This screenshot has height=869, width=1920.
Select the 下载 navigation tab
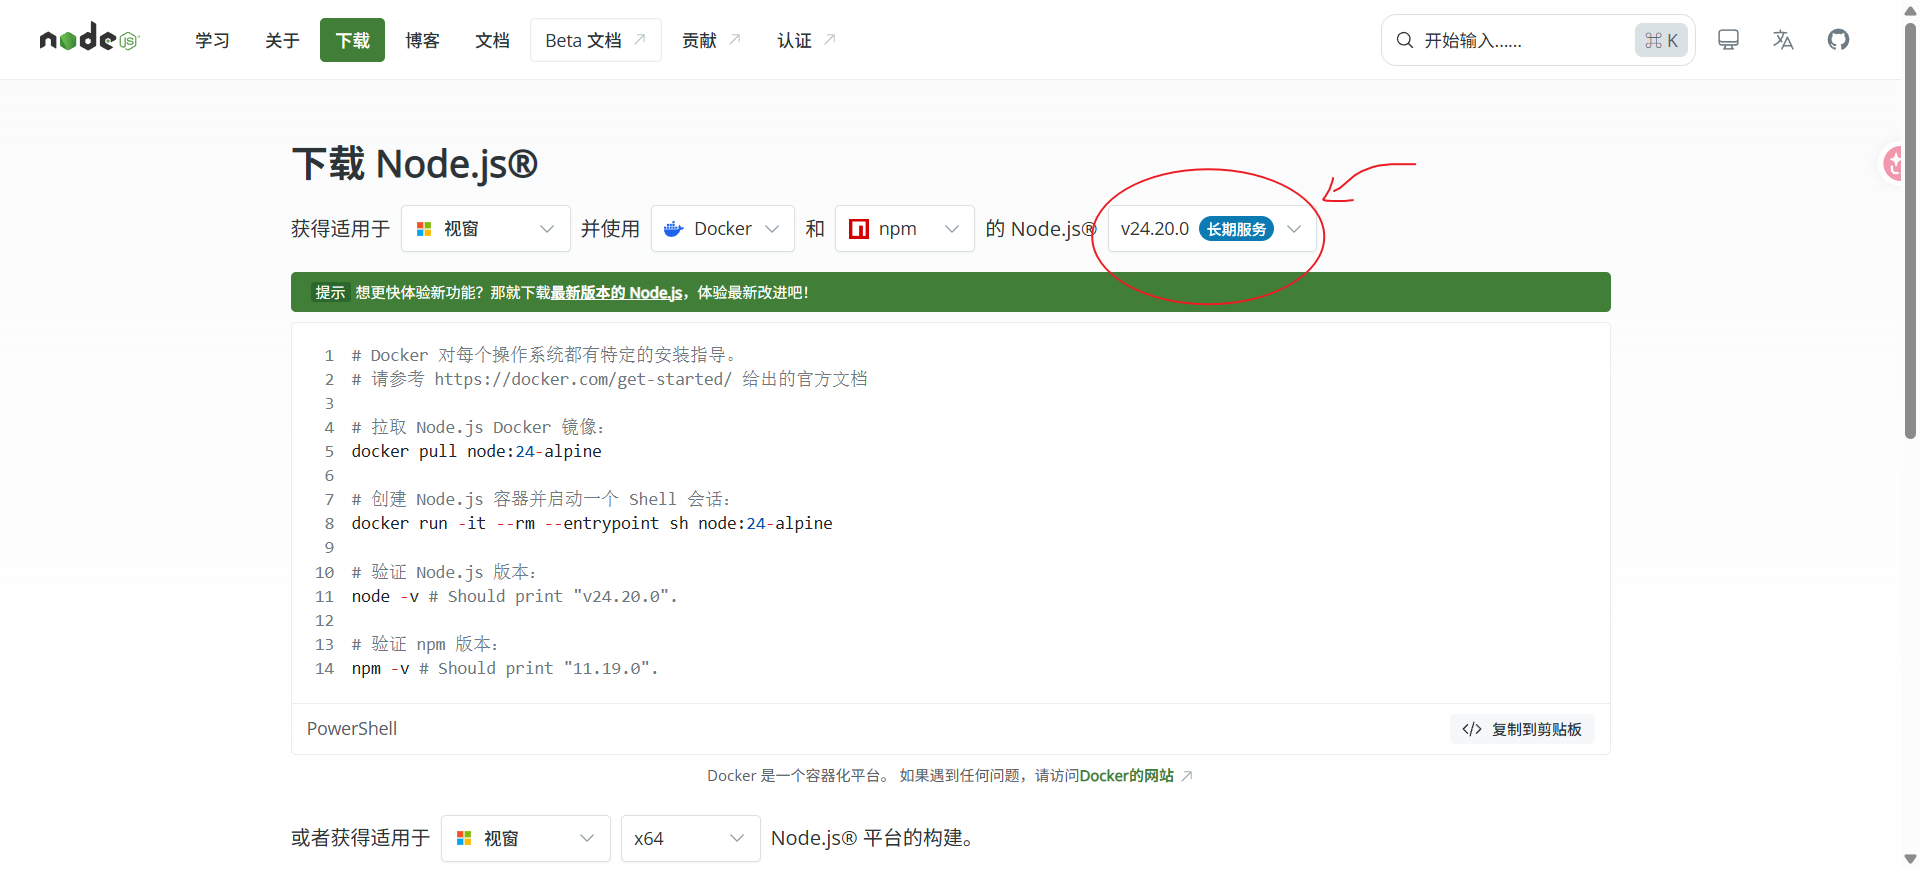coord(353,40)
